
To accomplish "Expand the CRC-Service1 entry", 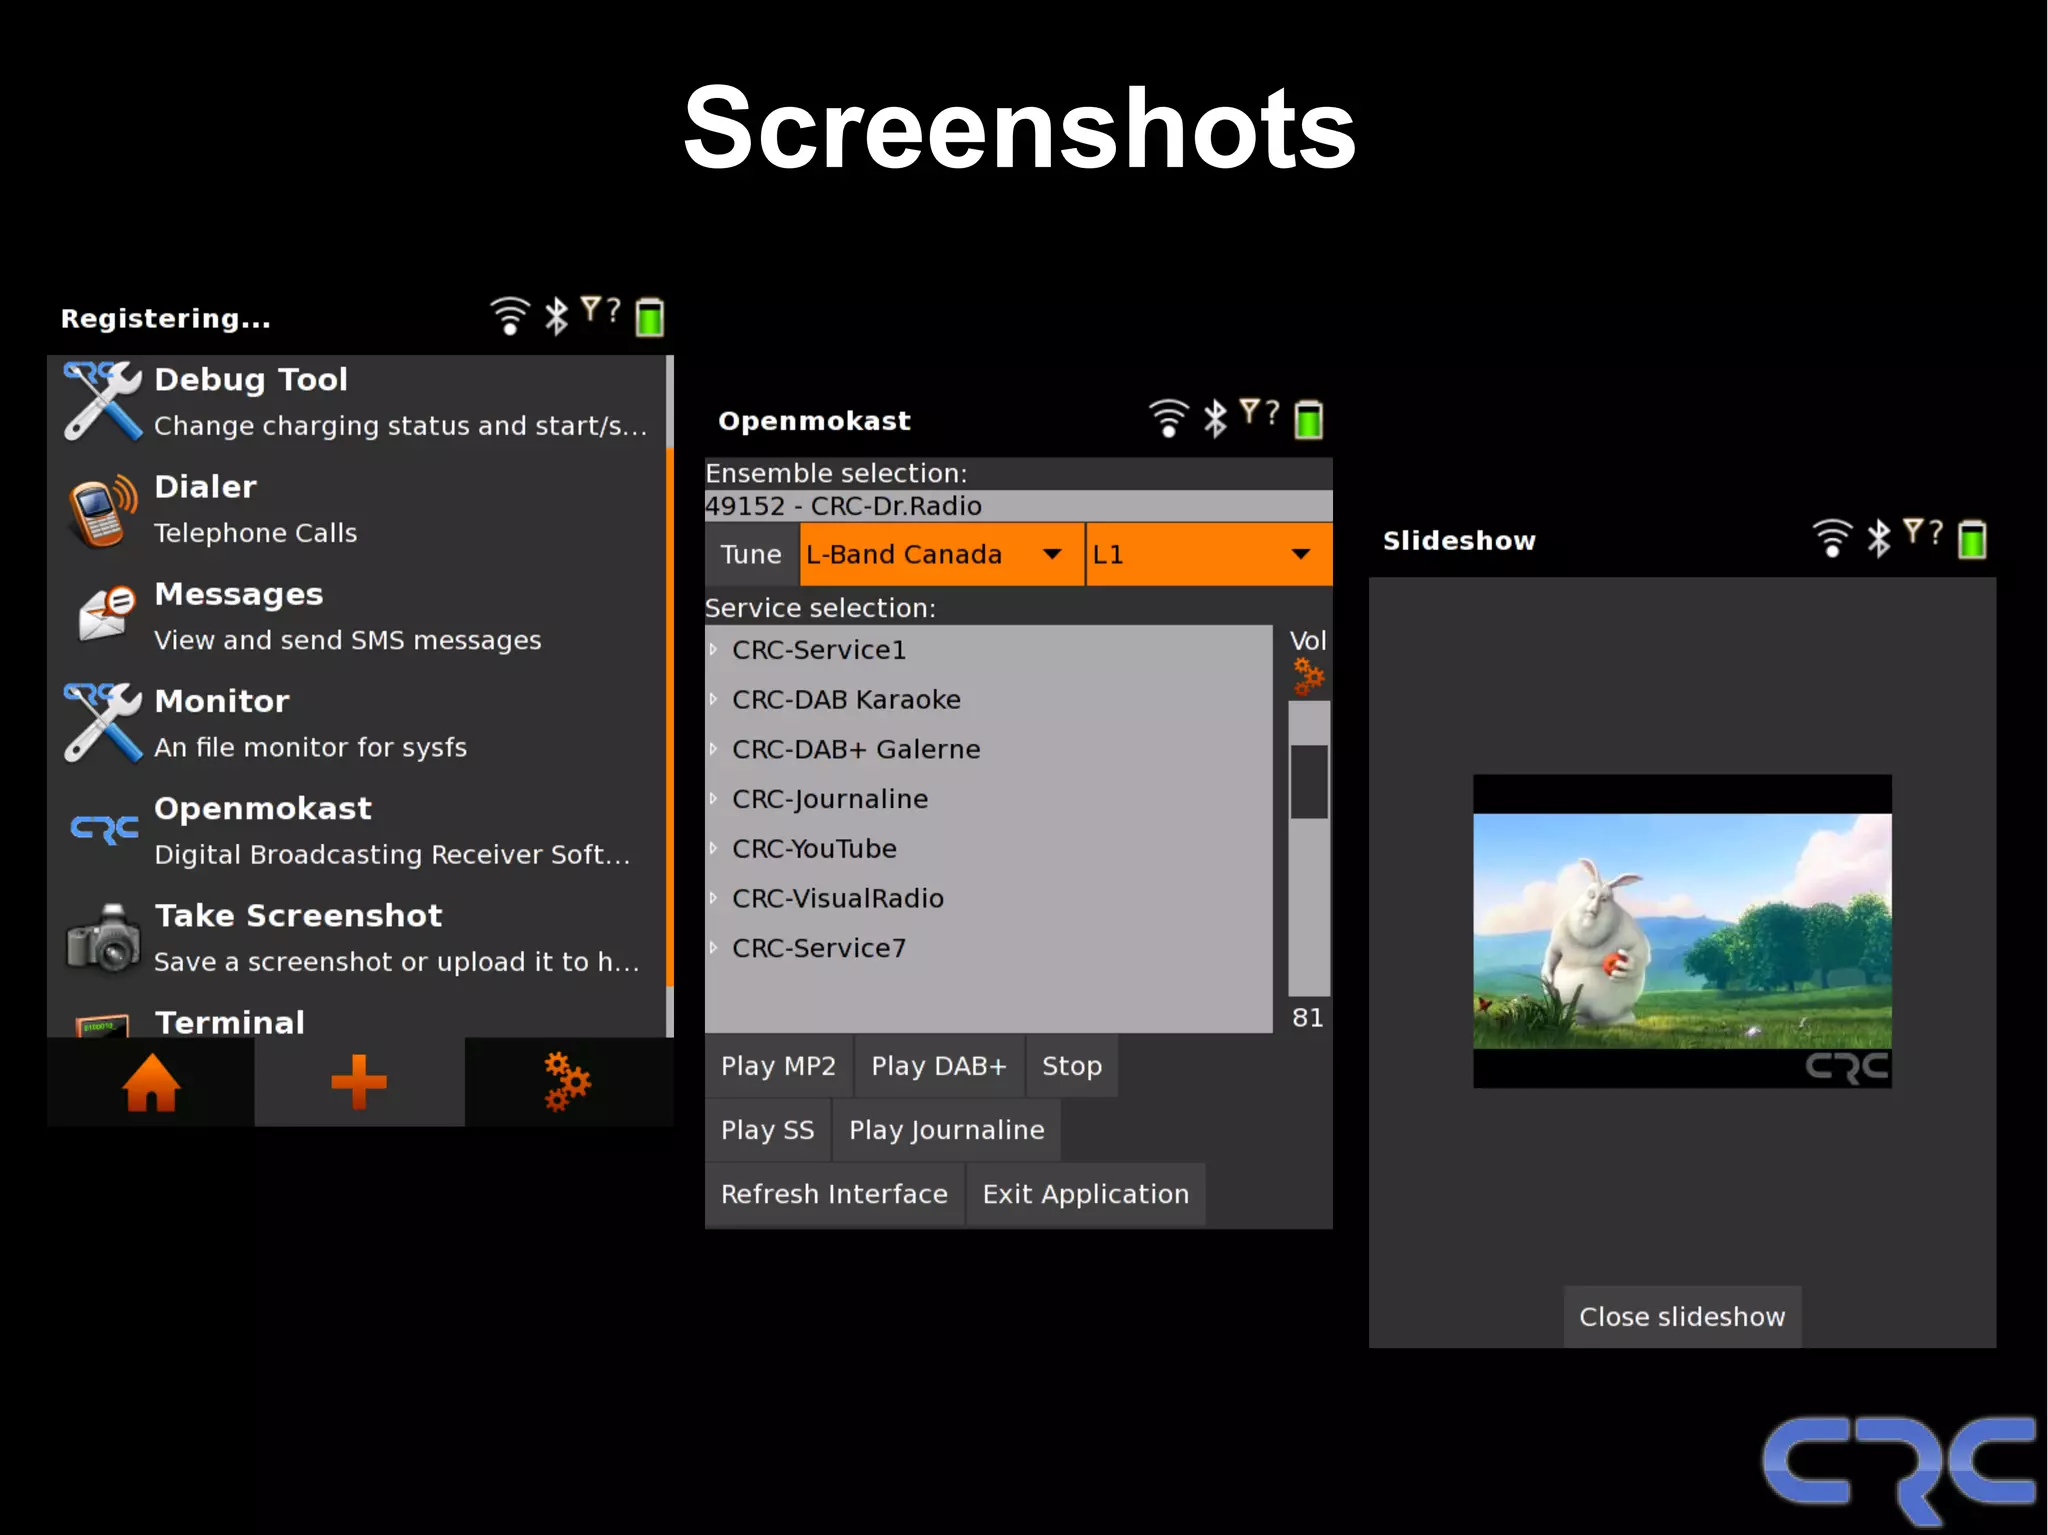I will tap(713, 650).
